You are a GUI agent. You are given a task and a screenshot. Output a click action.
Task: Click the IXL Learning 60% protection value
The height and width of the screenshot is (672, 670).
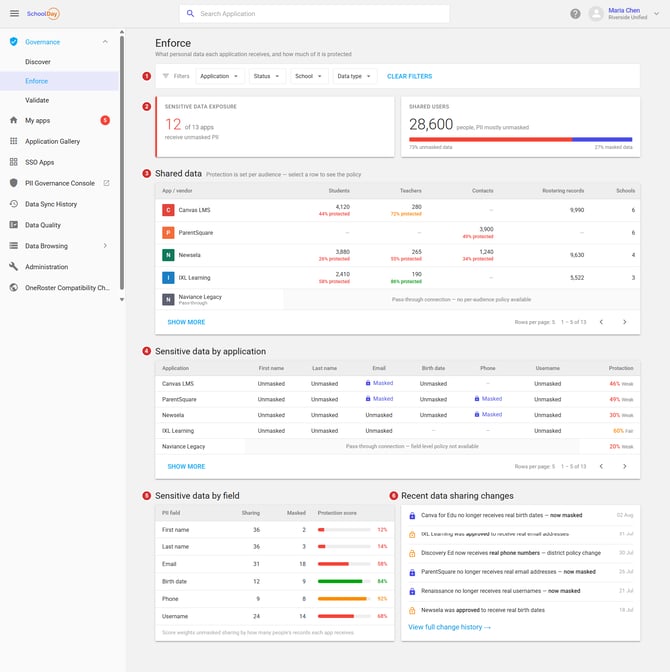point(618,431)
